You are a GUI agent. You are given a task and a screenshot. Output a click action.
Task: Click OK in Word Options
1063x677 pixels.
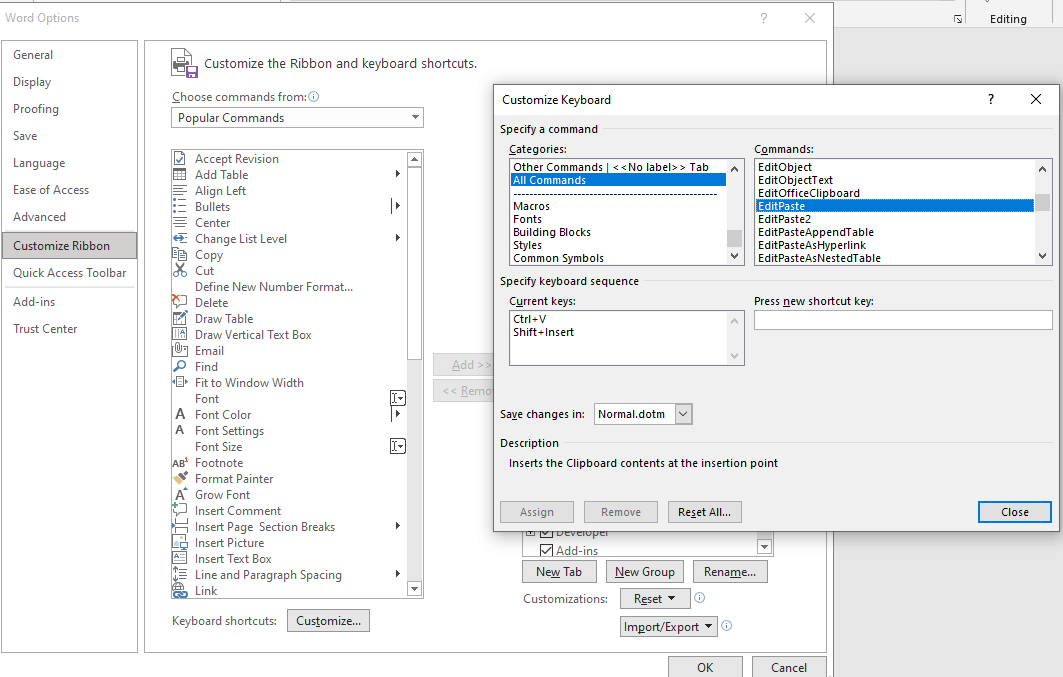click(705, 668)
